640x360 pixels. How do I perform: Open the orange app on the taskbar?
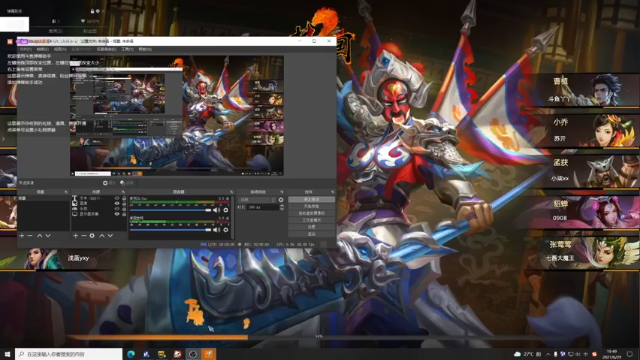click(209, 354)
